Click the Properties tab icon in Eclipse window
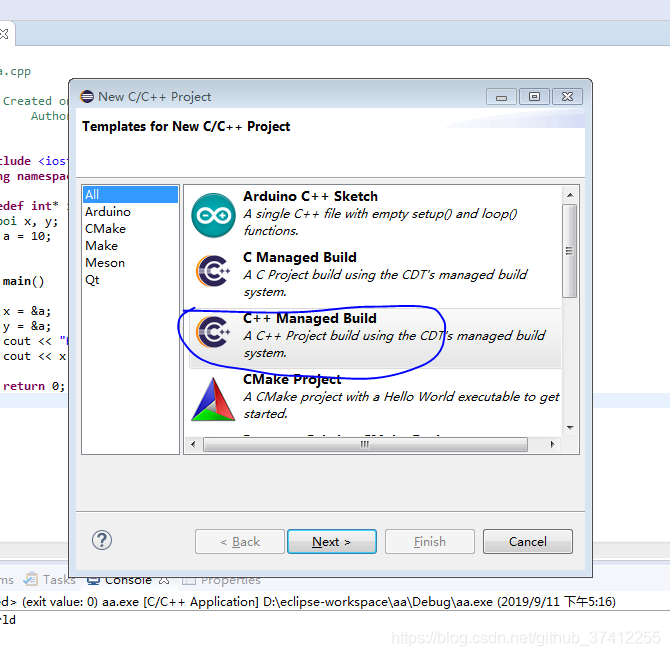670x656 pixels. coord(188,580)
